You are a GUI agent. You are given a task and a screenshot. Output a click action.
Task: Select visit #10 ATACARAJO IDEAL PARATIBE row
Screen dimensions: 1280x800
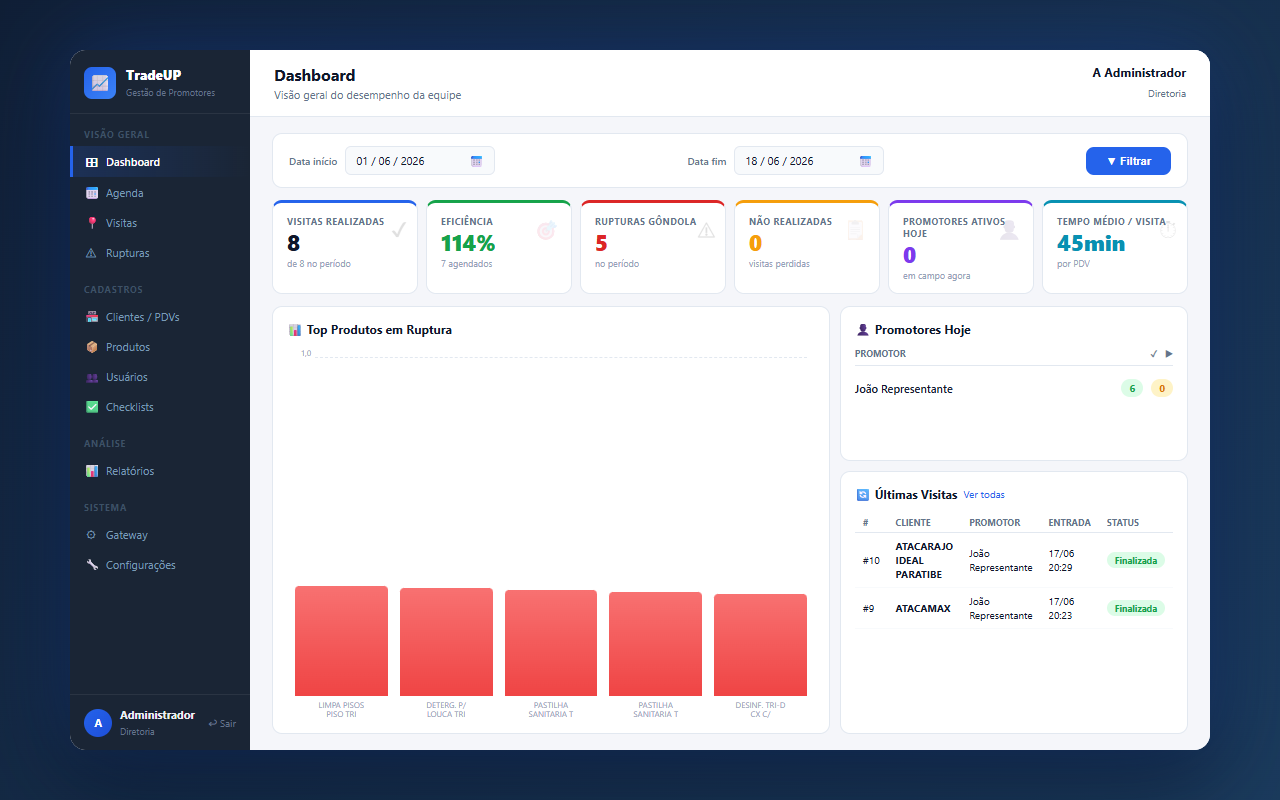[x=1014, y=561]
